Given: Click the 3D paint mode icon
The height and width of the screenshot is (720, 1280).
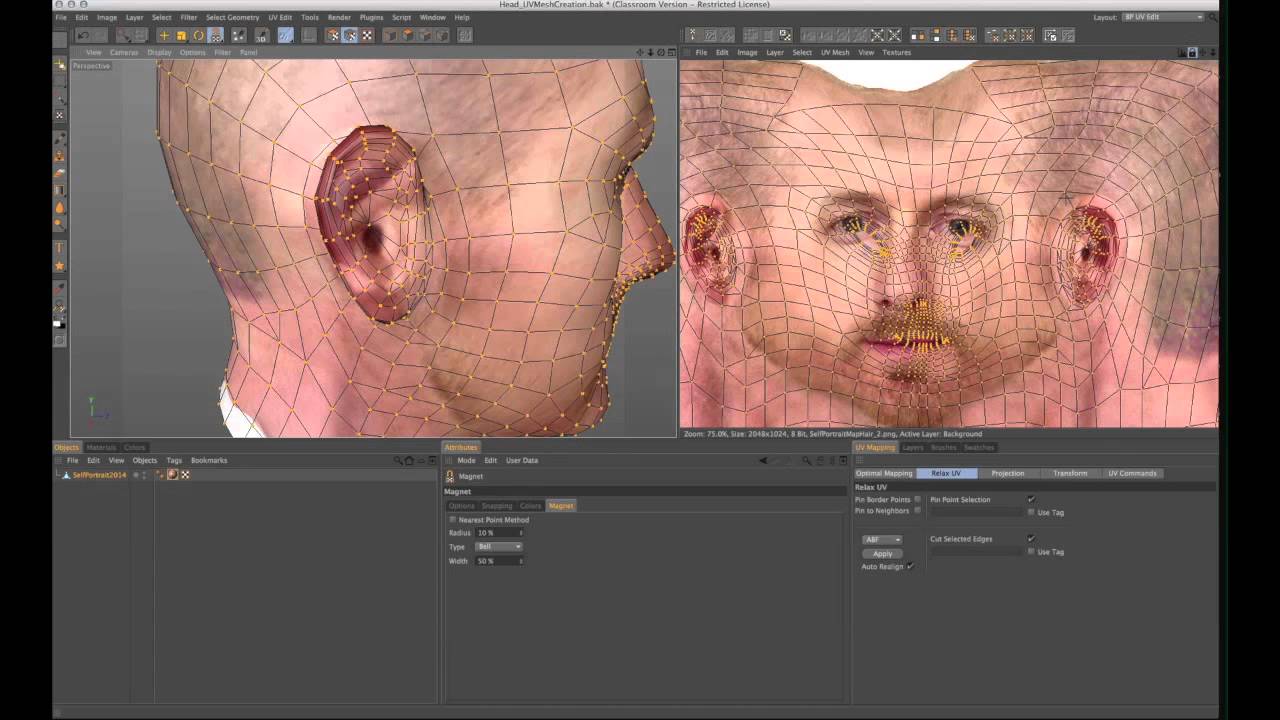Looking at the screenshot, I should [262, 36].
